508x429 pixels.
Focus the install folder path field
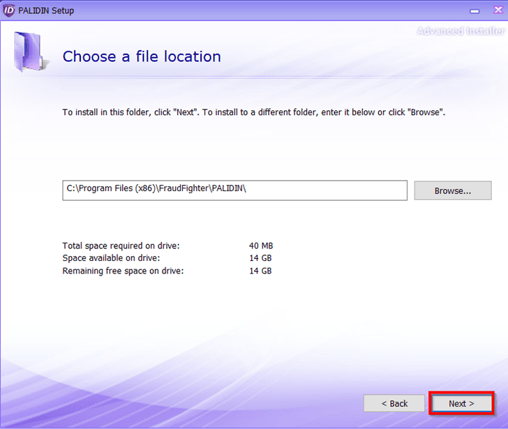tap(235, 190)
